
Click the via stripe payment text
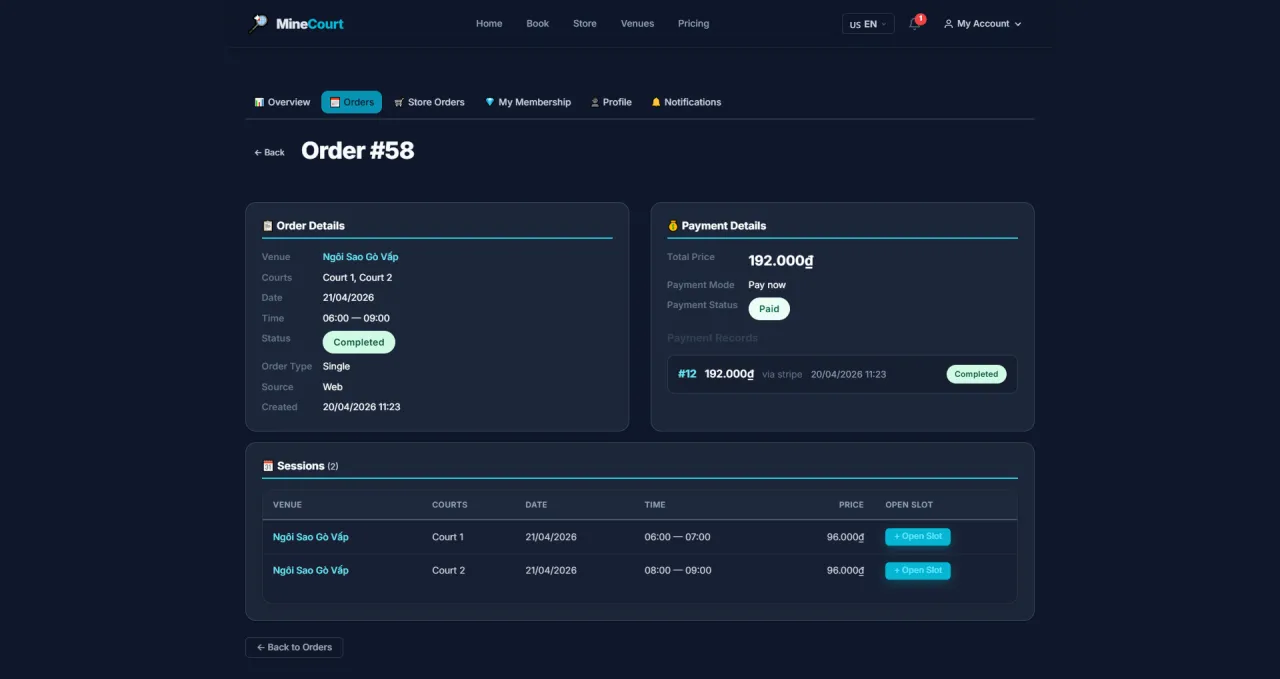point(782,375)
